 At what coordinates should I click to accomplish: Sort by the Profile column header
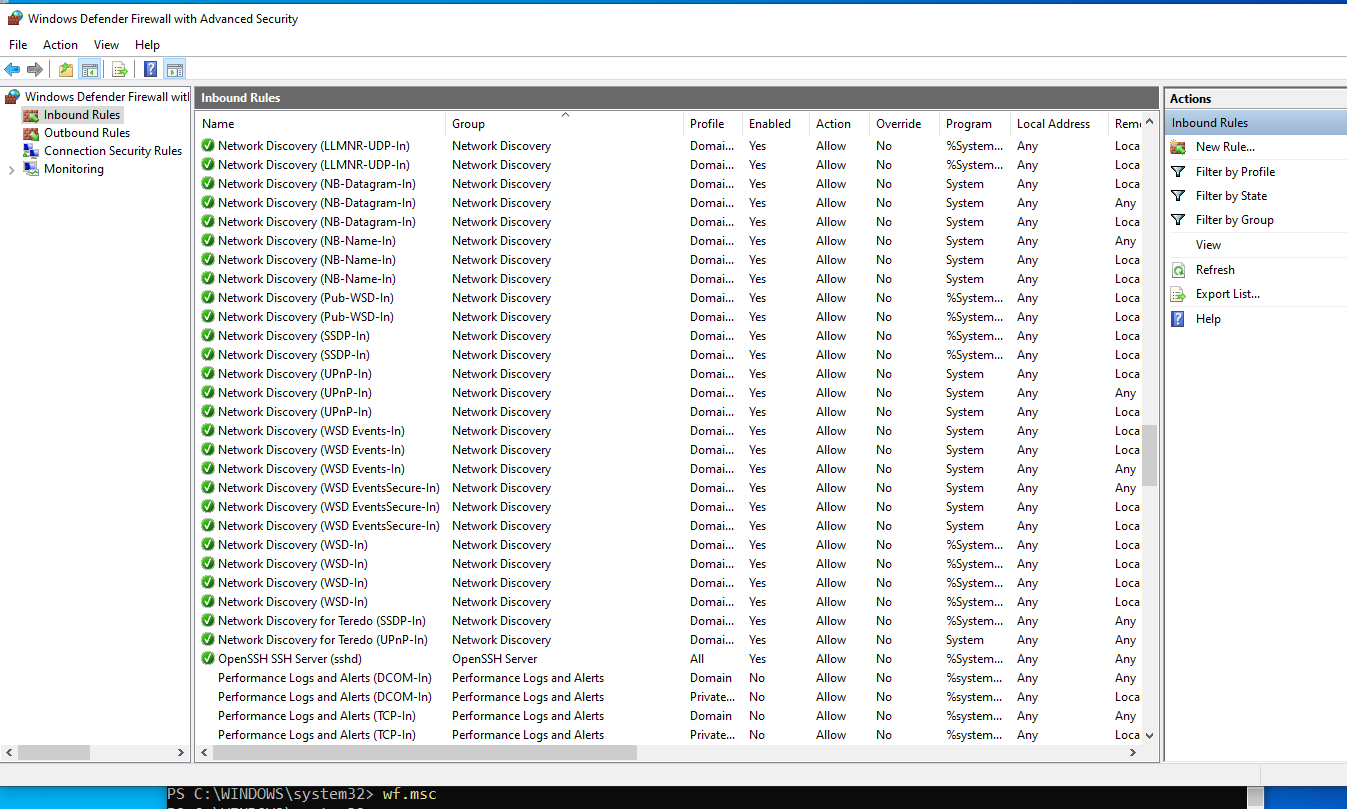pyautogui.click(x=713, y=124)
